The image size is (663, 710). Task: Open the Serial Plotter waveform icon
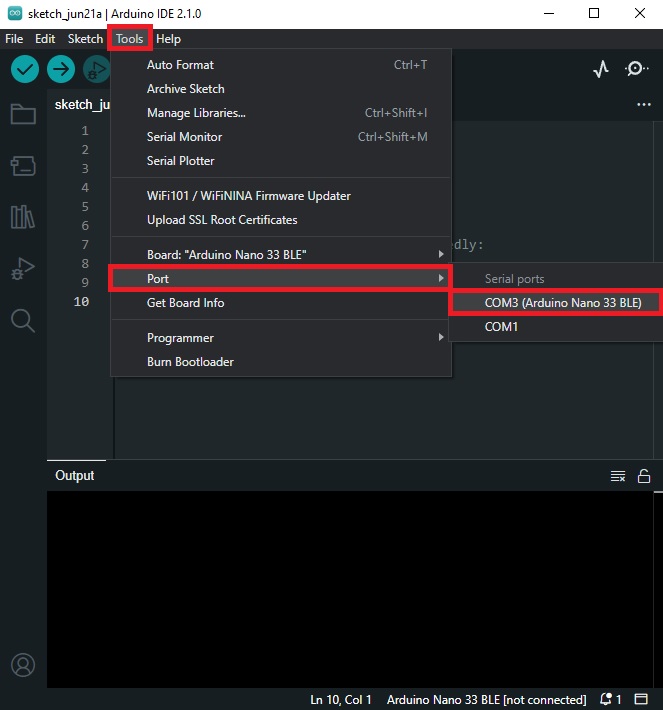[601, 69]
